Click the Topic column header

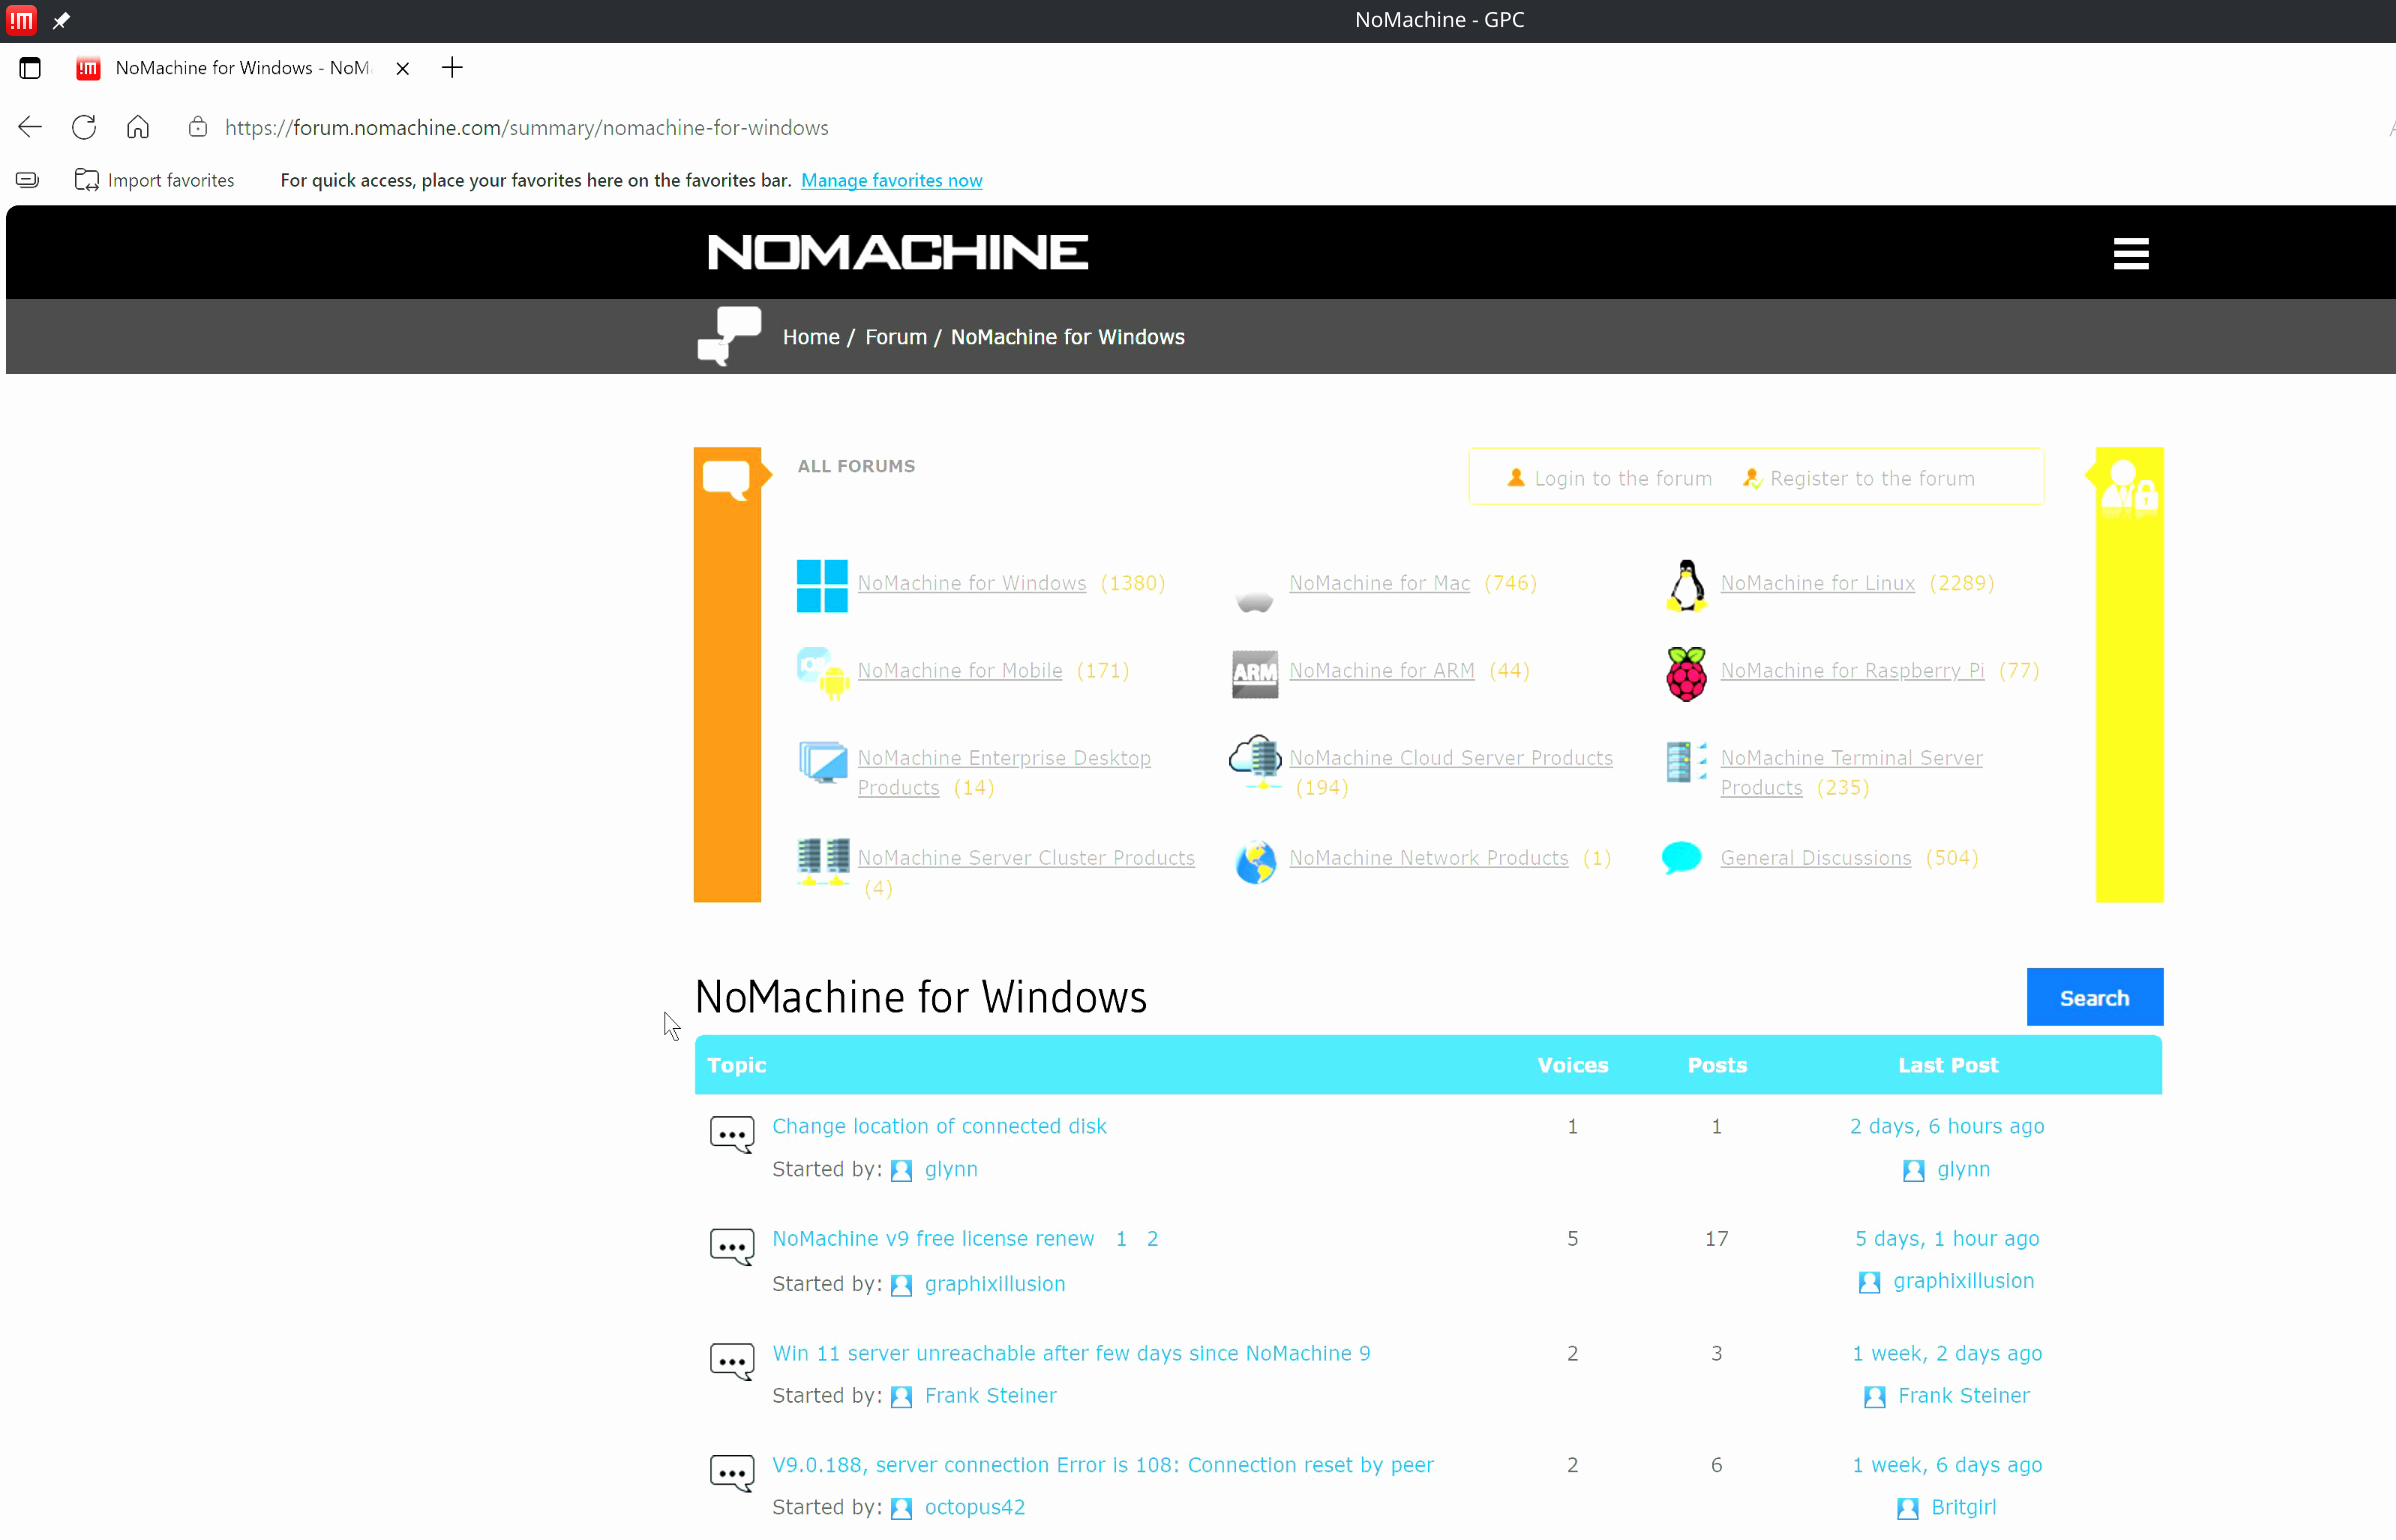point(736,1065)
